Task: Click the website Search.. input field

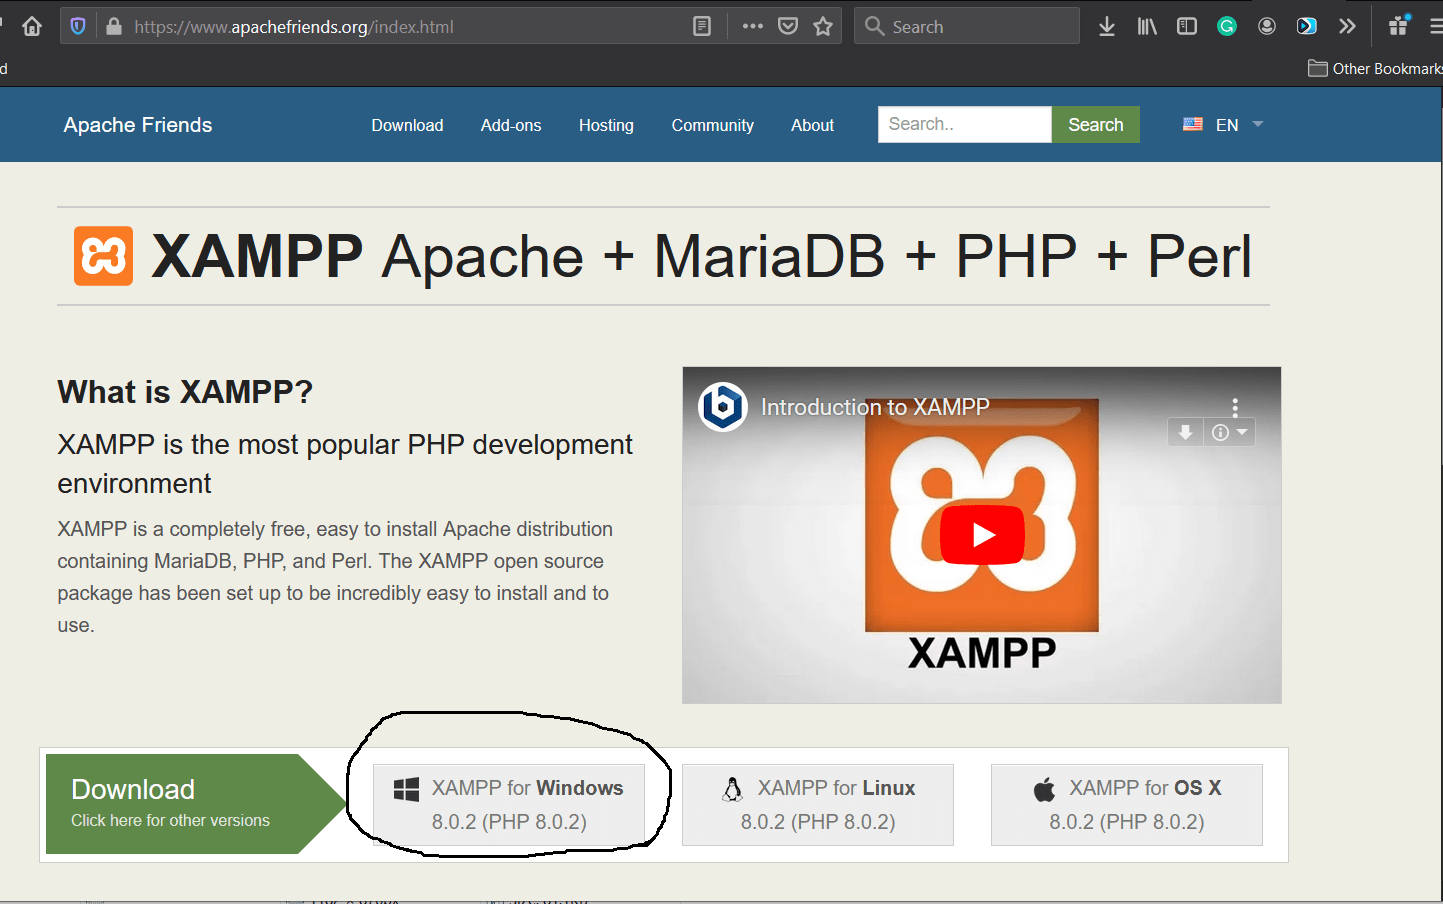Action: [965, 124]
